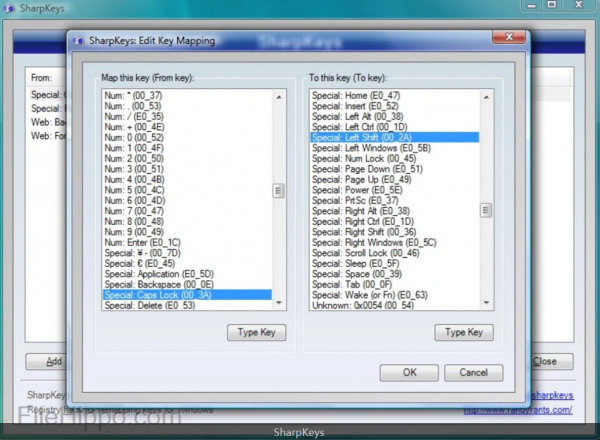Click the Close button in the main window
This screenshot has width=600, height=440.
553,361
